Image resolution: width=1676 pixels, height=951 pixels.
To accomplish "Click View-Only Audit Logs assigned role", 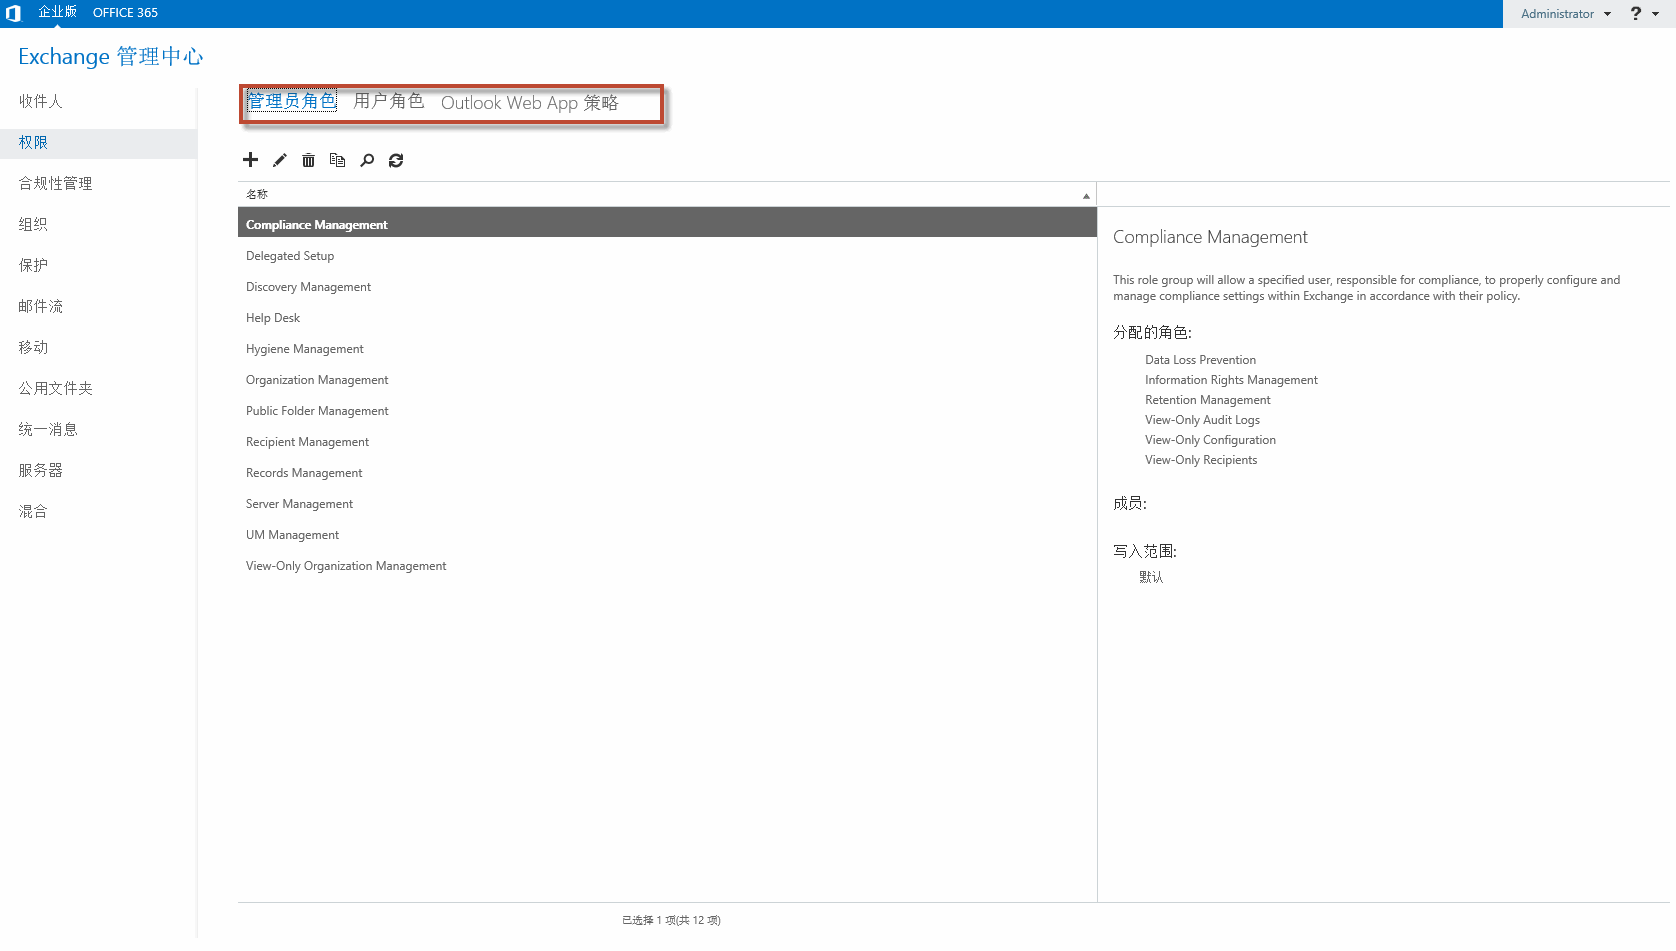I will tap(1202, 420).
